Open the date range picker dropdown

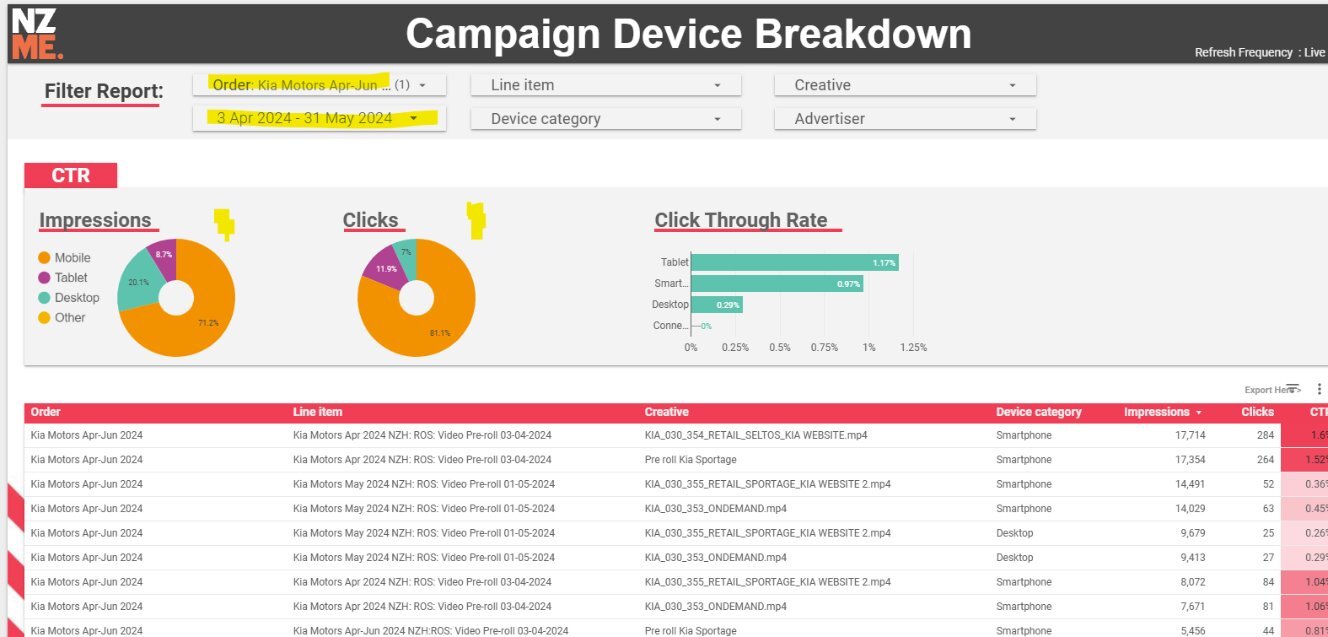pos(319,119)
